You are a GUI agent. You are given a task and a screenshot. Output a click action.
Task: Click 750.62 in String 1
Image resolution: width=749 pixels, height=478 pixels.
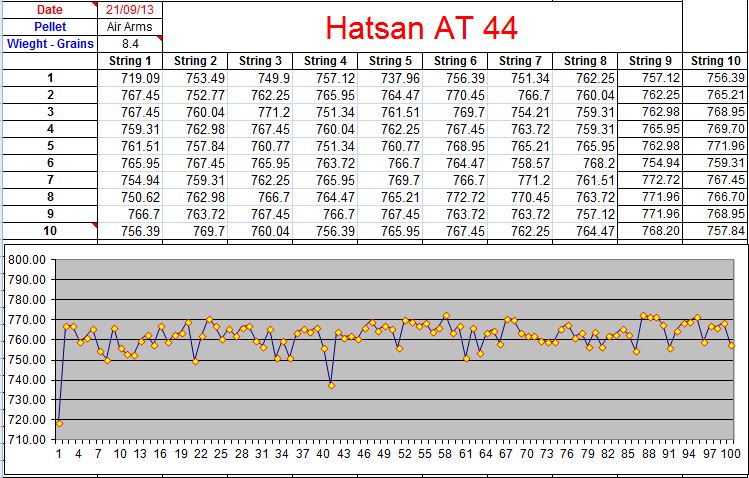pos(130,197)
